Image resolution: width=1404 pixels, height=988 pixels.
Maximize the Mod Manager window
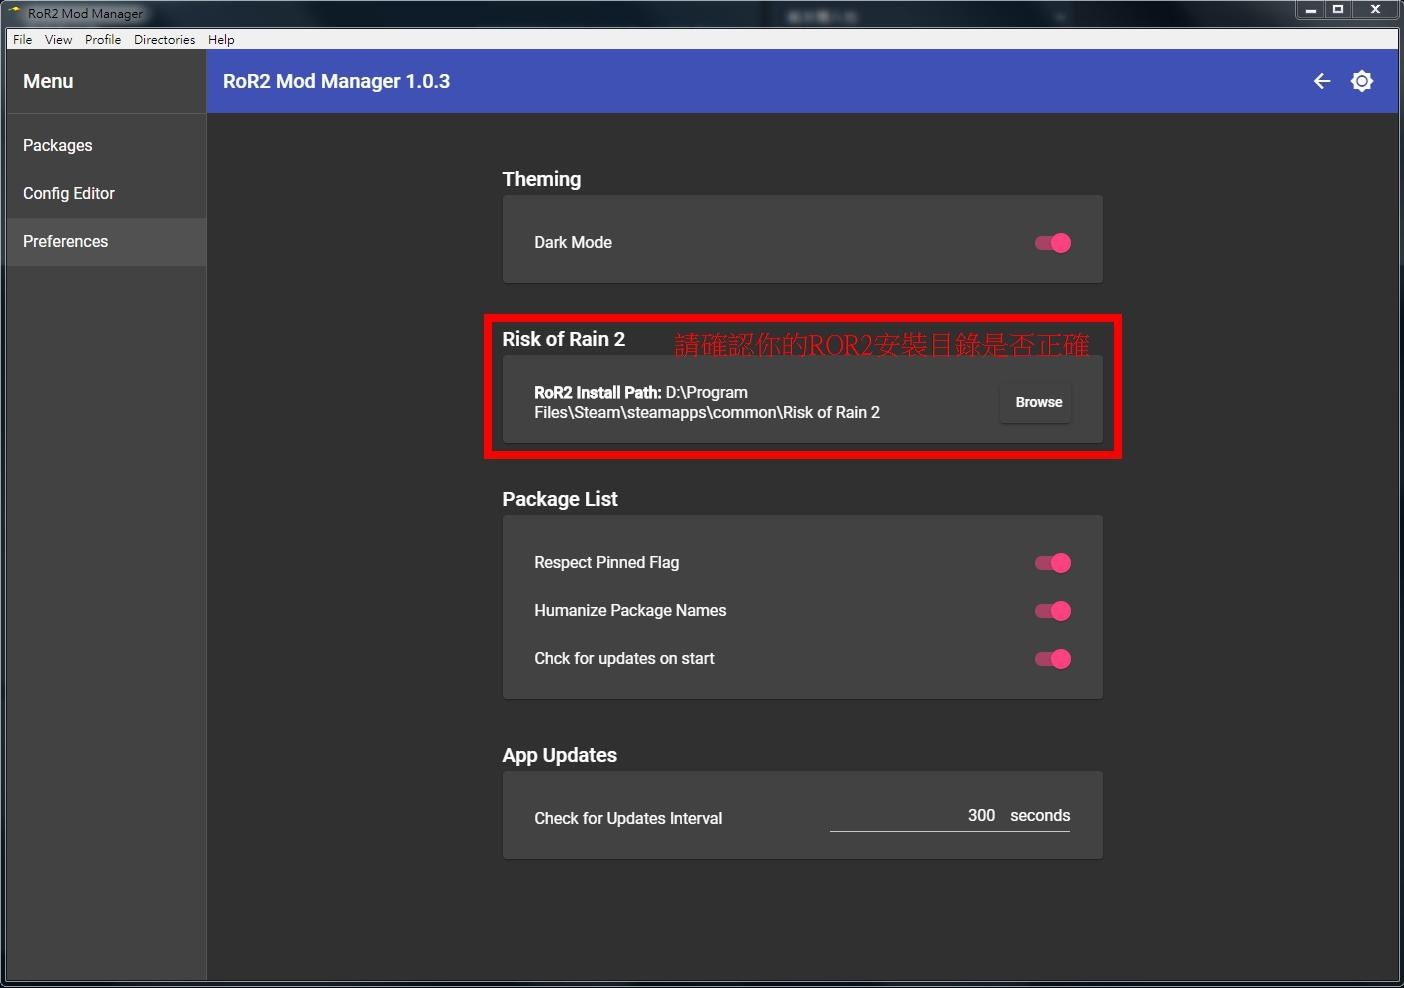1338,10
